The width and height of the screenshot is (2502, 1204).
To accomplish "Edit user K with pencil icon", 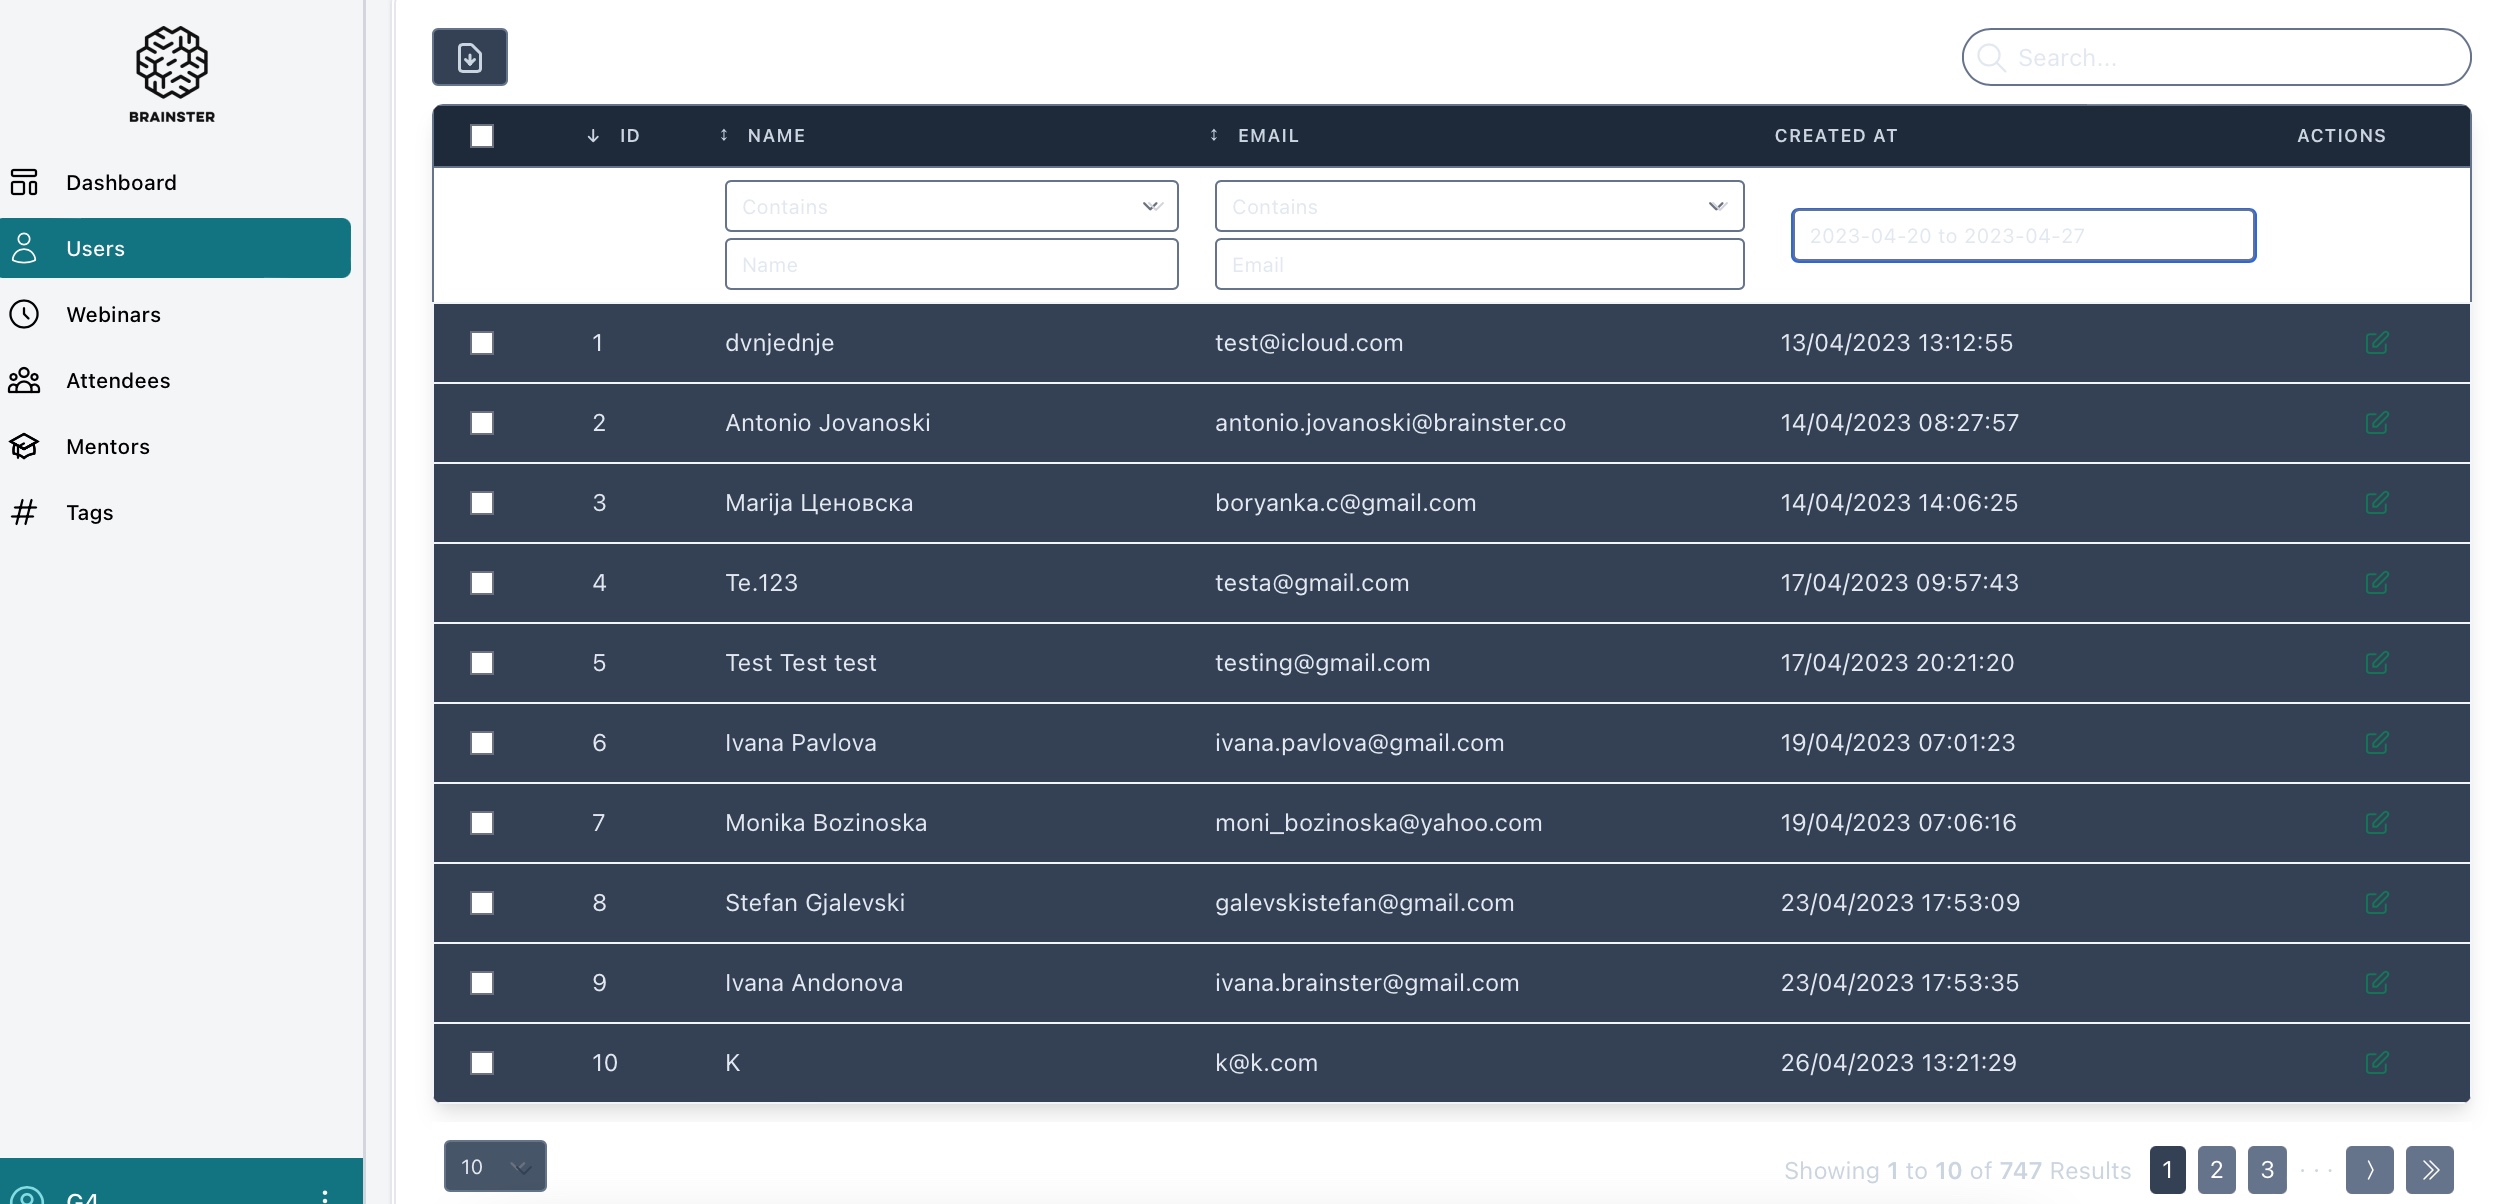I will pyautogui.click(x=2377, y=1063).
